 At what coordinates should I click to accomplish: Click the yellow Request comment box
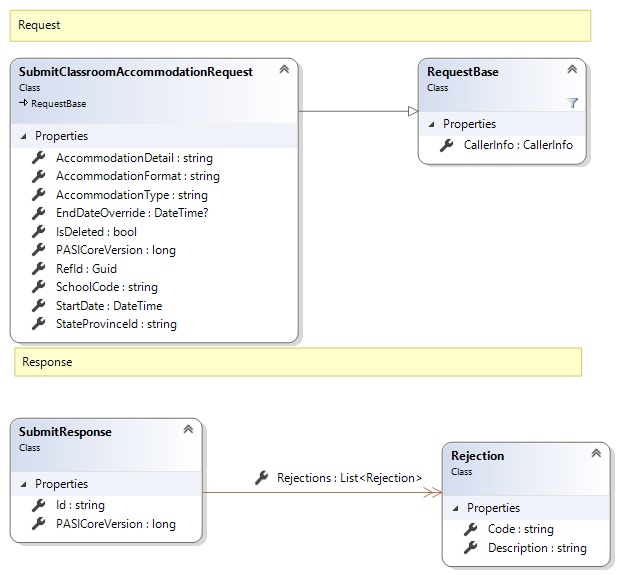(x=300, y=25)
